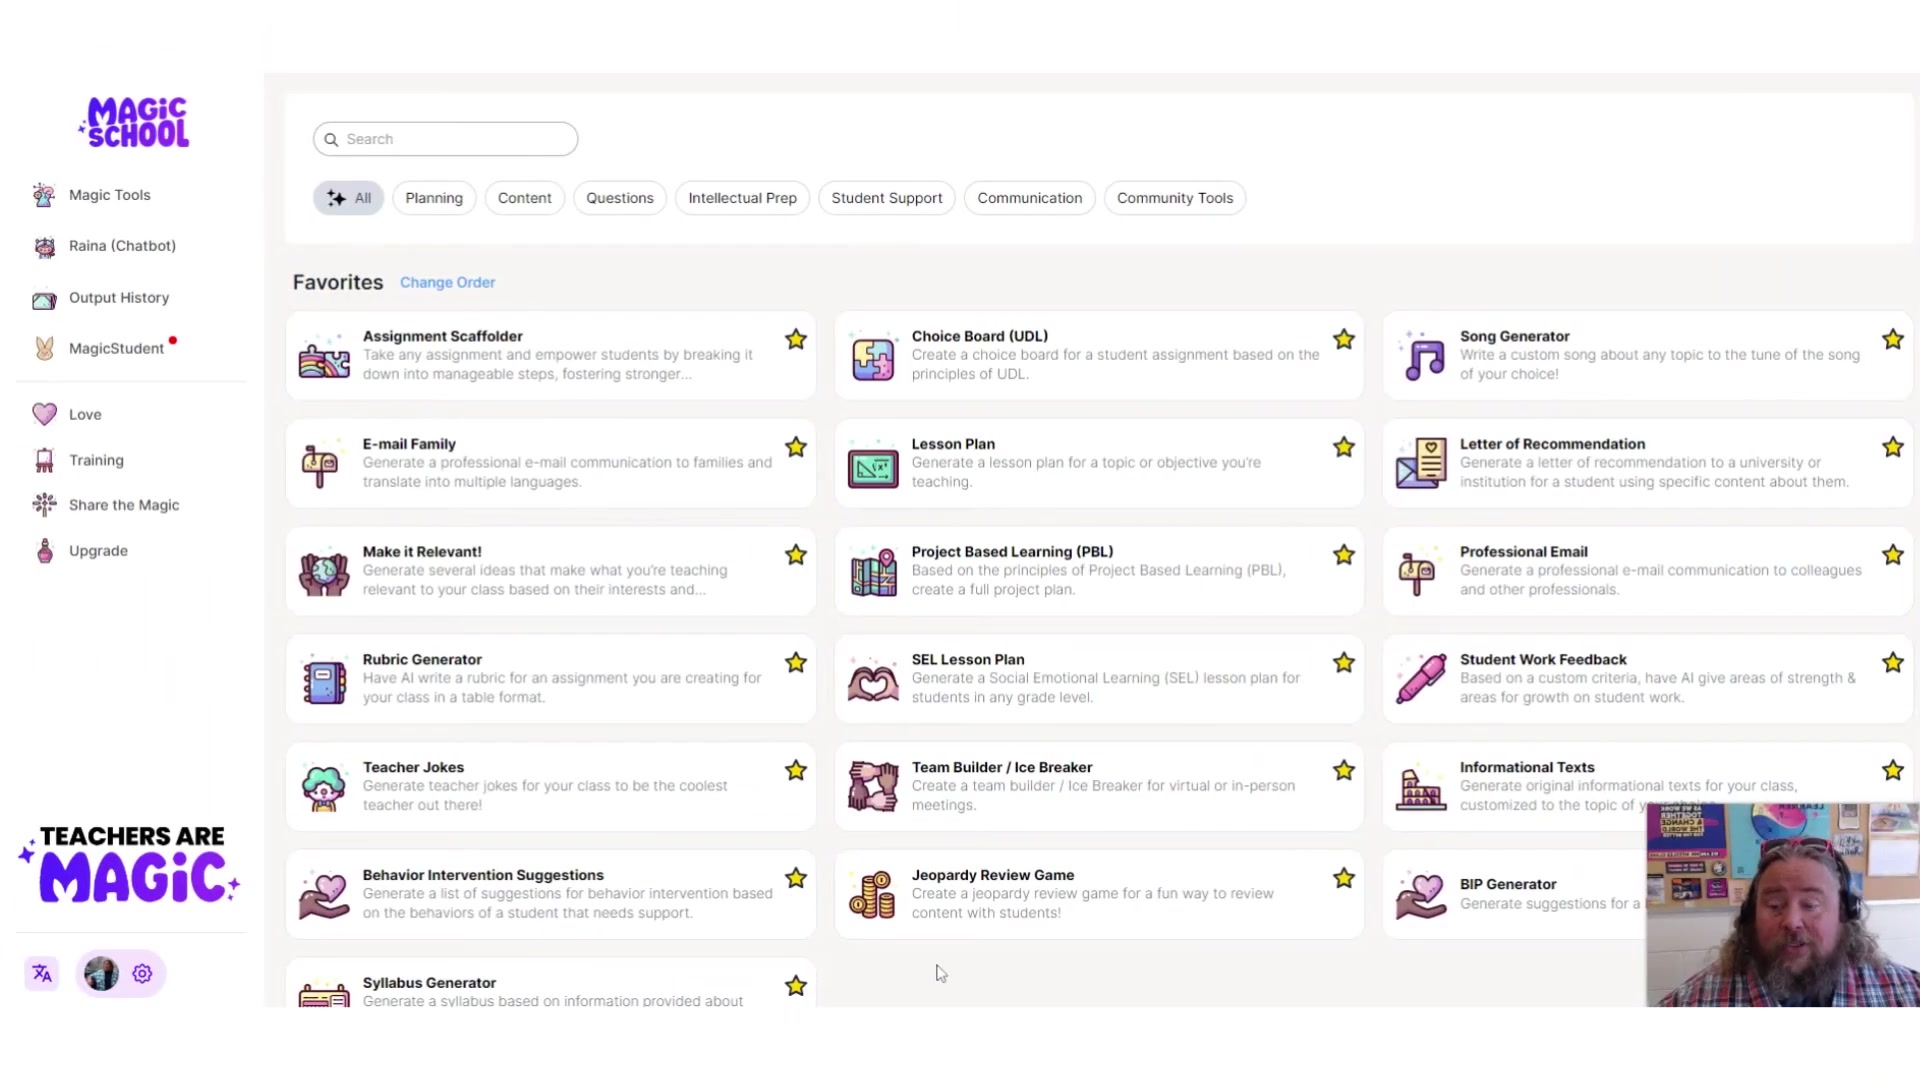Switch to the Community Tools filter
The height and width of the screenshot is (1080, 1920).
(1175, 198)
